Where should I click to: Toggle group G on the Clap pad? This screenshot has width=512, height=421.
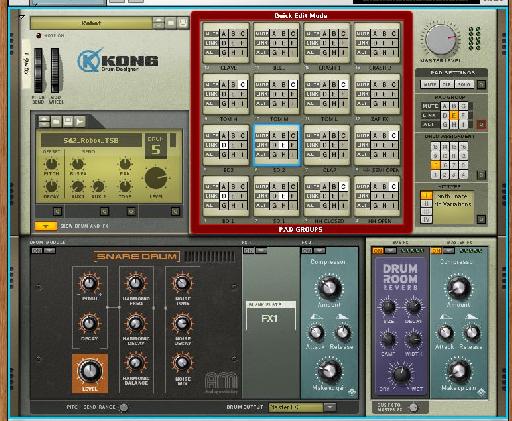tap(325, 154)
